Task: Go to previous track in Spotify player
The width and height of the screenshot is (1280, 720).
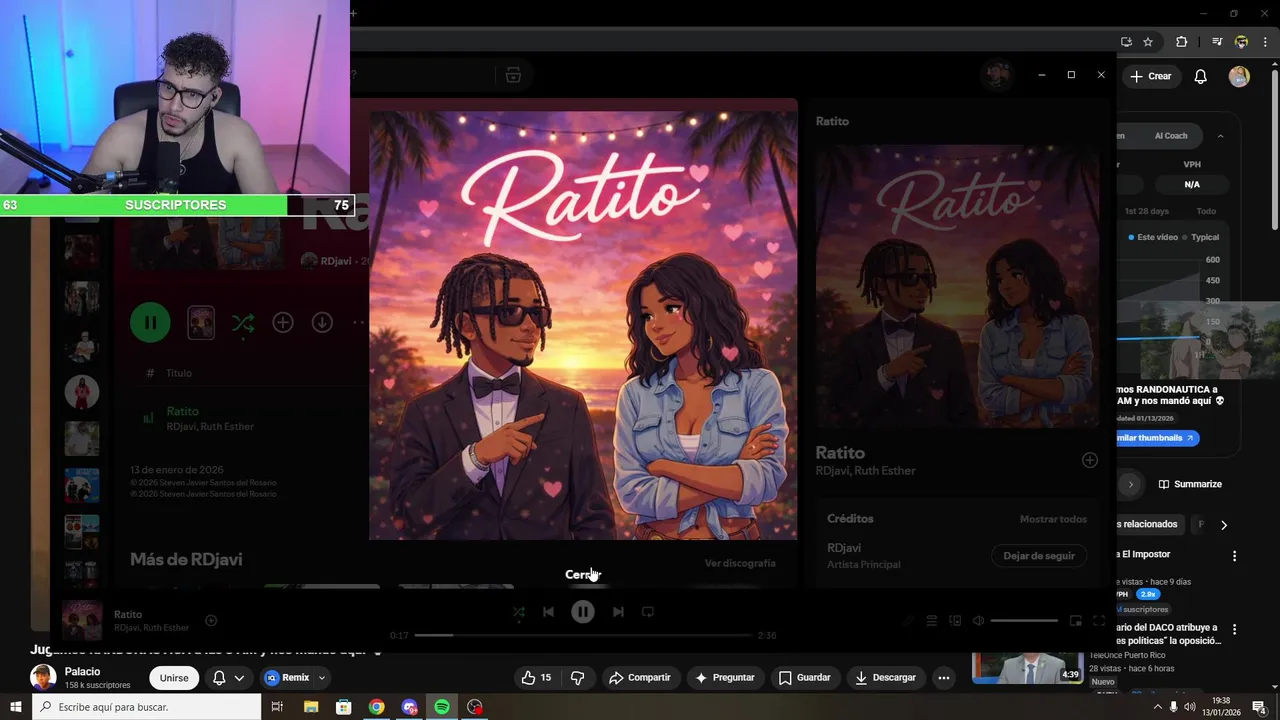Action: [548, 612]
